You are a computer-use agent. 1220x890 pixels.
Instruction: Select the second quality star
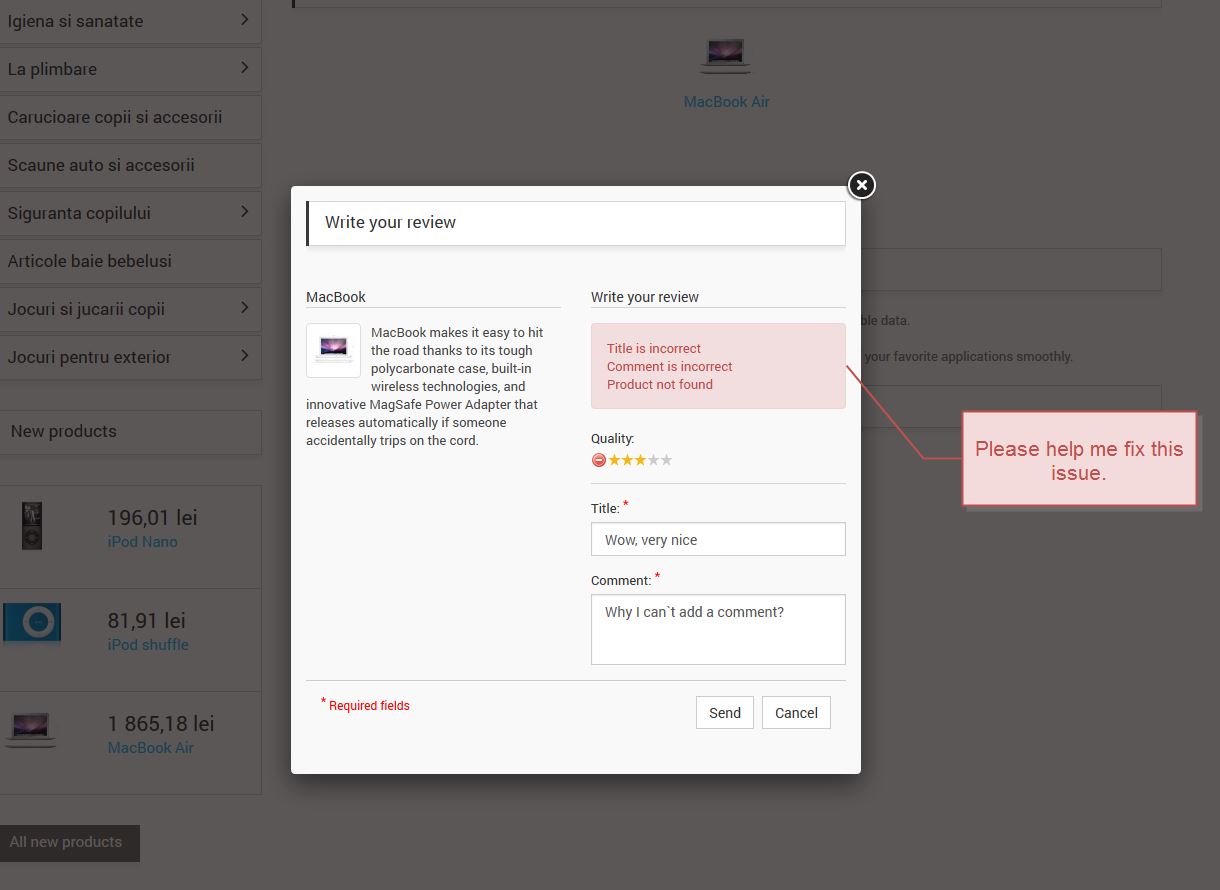click(628, 460)
